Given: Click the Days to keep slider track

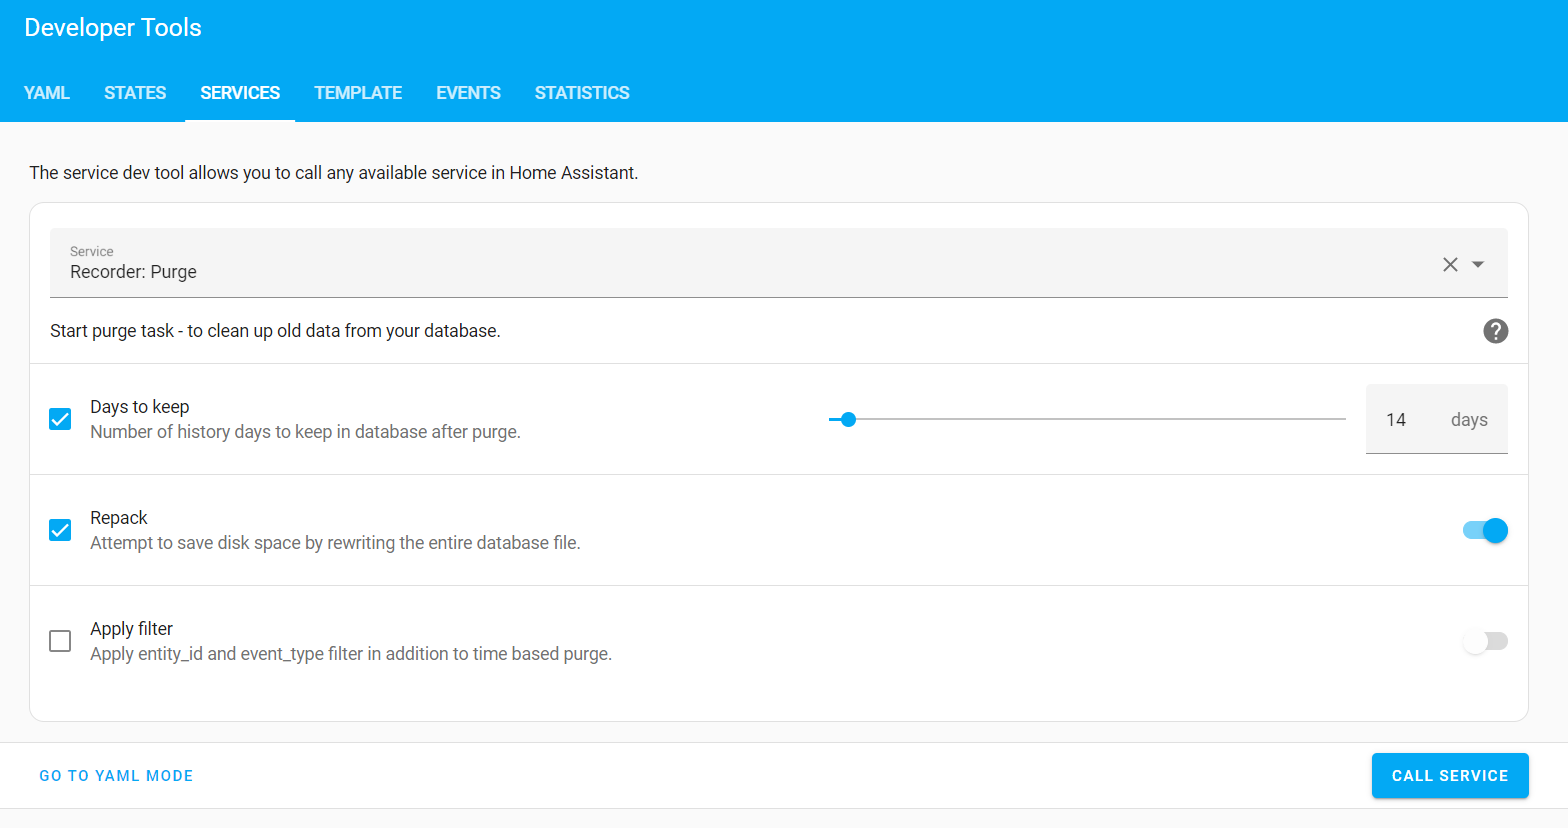Looking at the screenshot, I should [x=1100, y=420].
